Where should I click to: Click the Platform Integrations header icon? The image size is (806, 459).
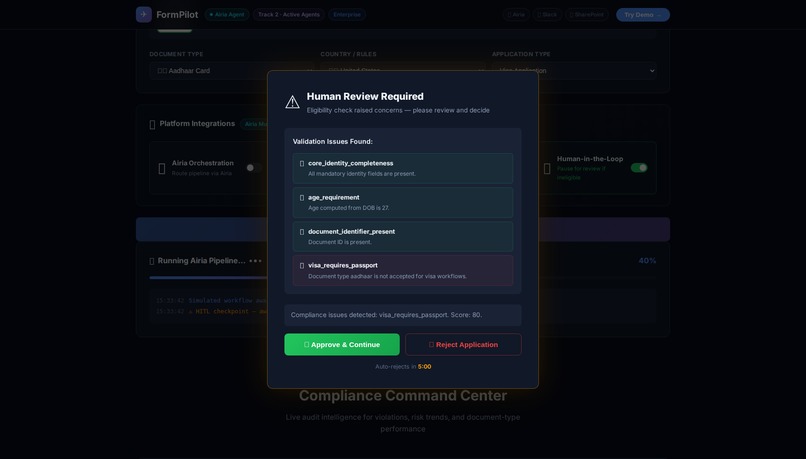[x=152, y=124]
